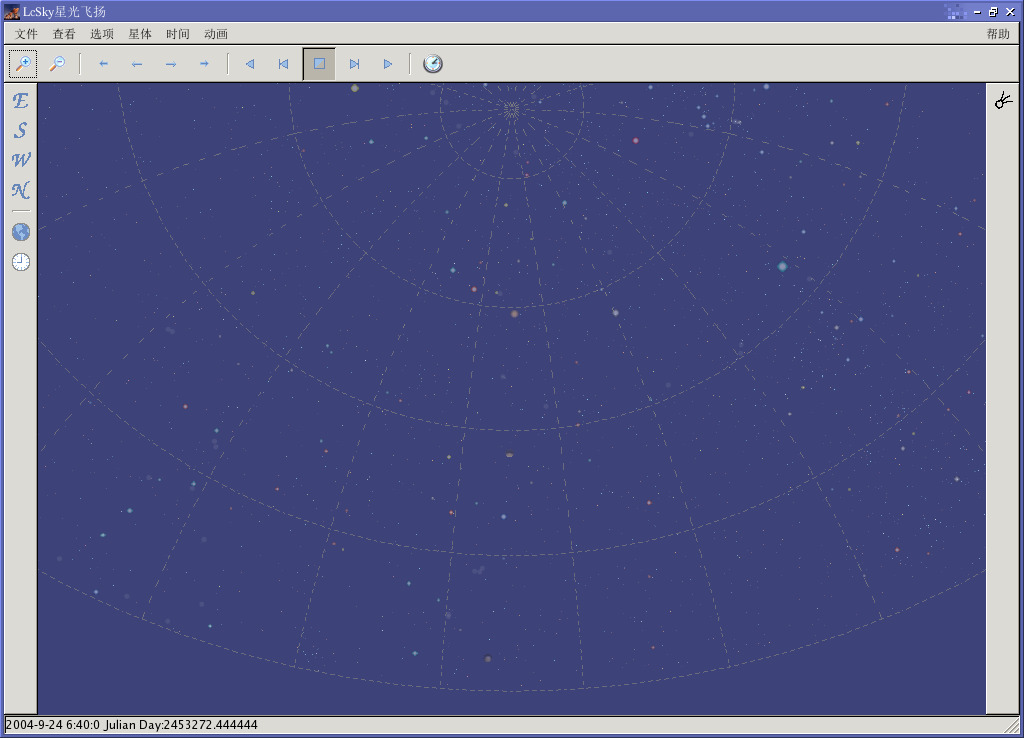This screenshot has width=1024, height=738.
Task: Play the animation in reverse
Action: coord(249,63)
